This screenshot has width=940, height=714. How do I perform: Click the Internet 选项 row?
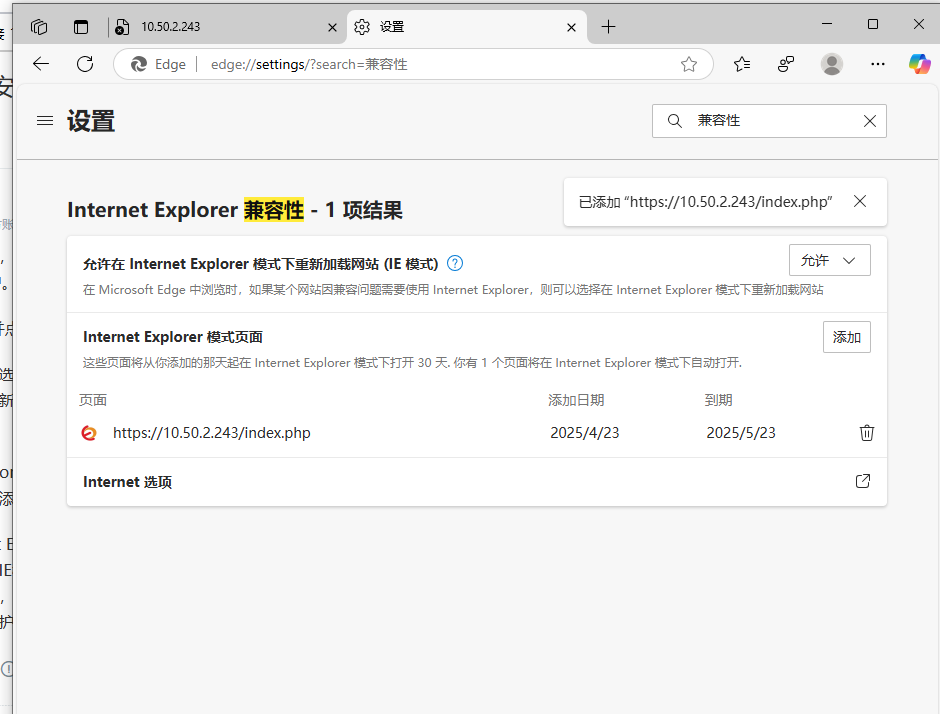477,482
